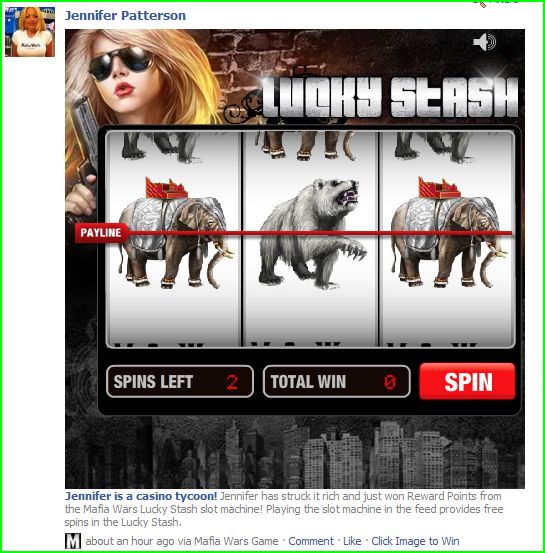
Task: Mute the slot machine sound speaker icon
Action: [x=485, y=42]
